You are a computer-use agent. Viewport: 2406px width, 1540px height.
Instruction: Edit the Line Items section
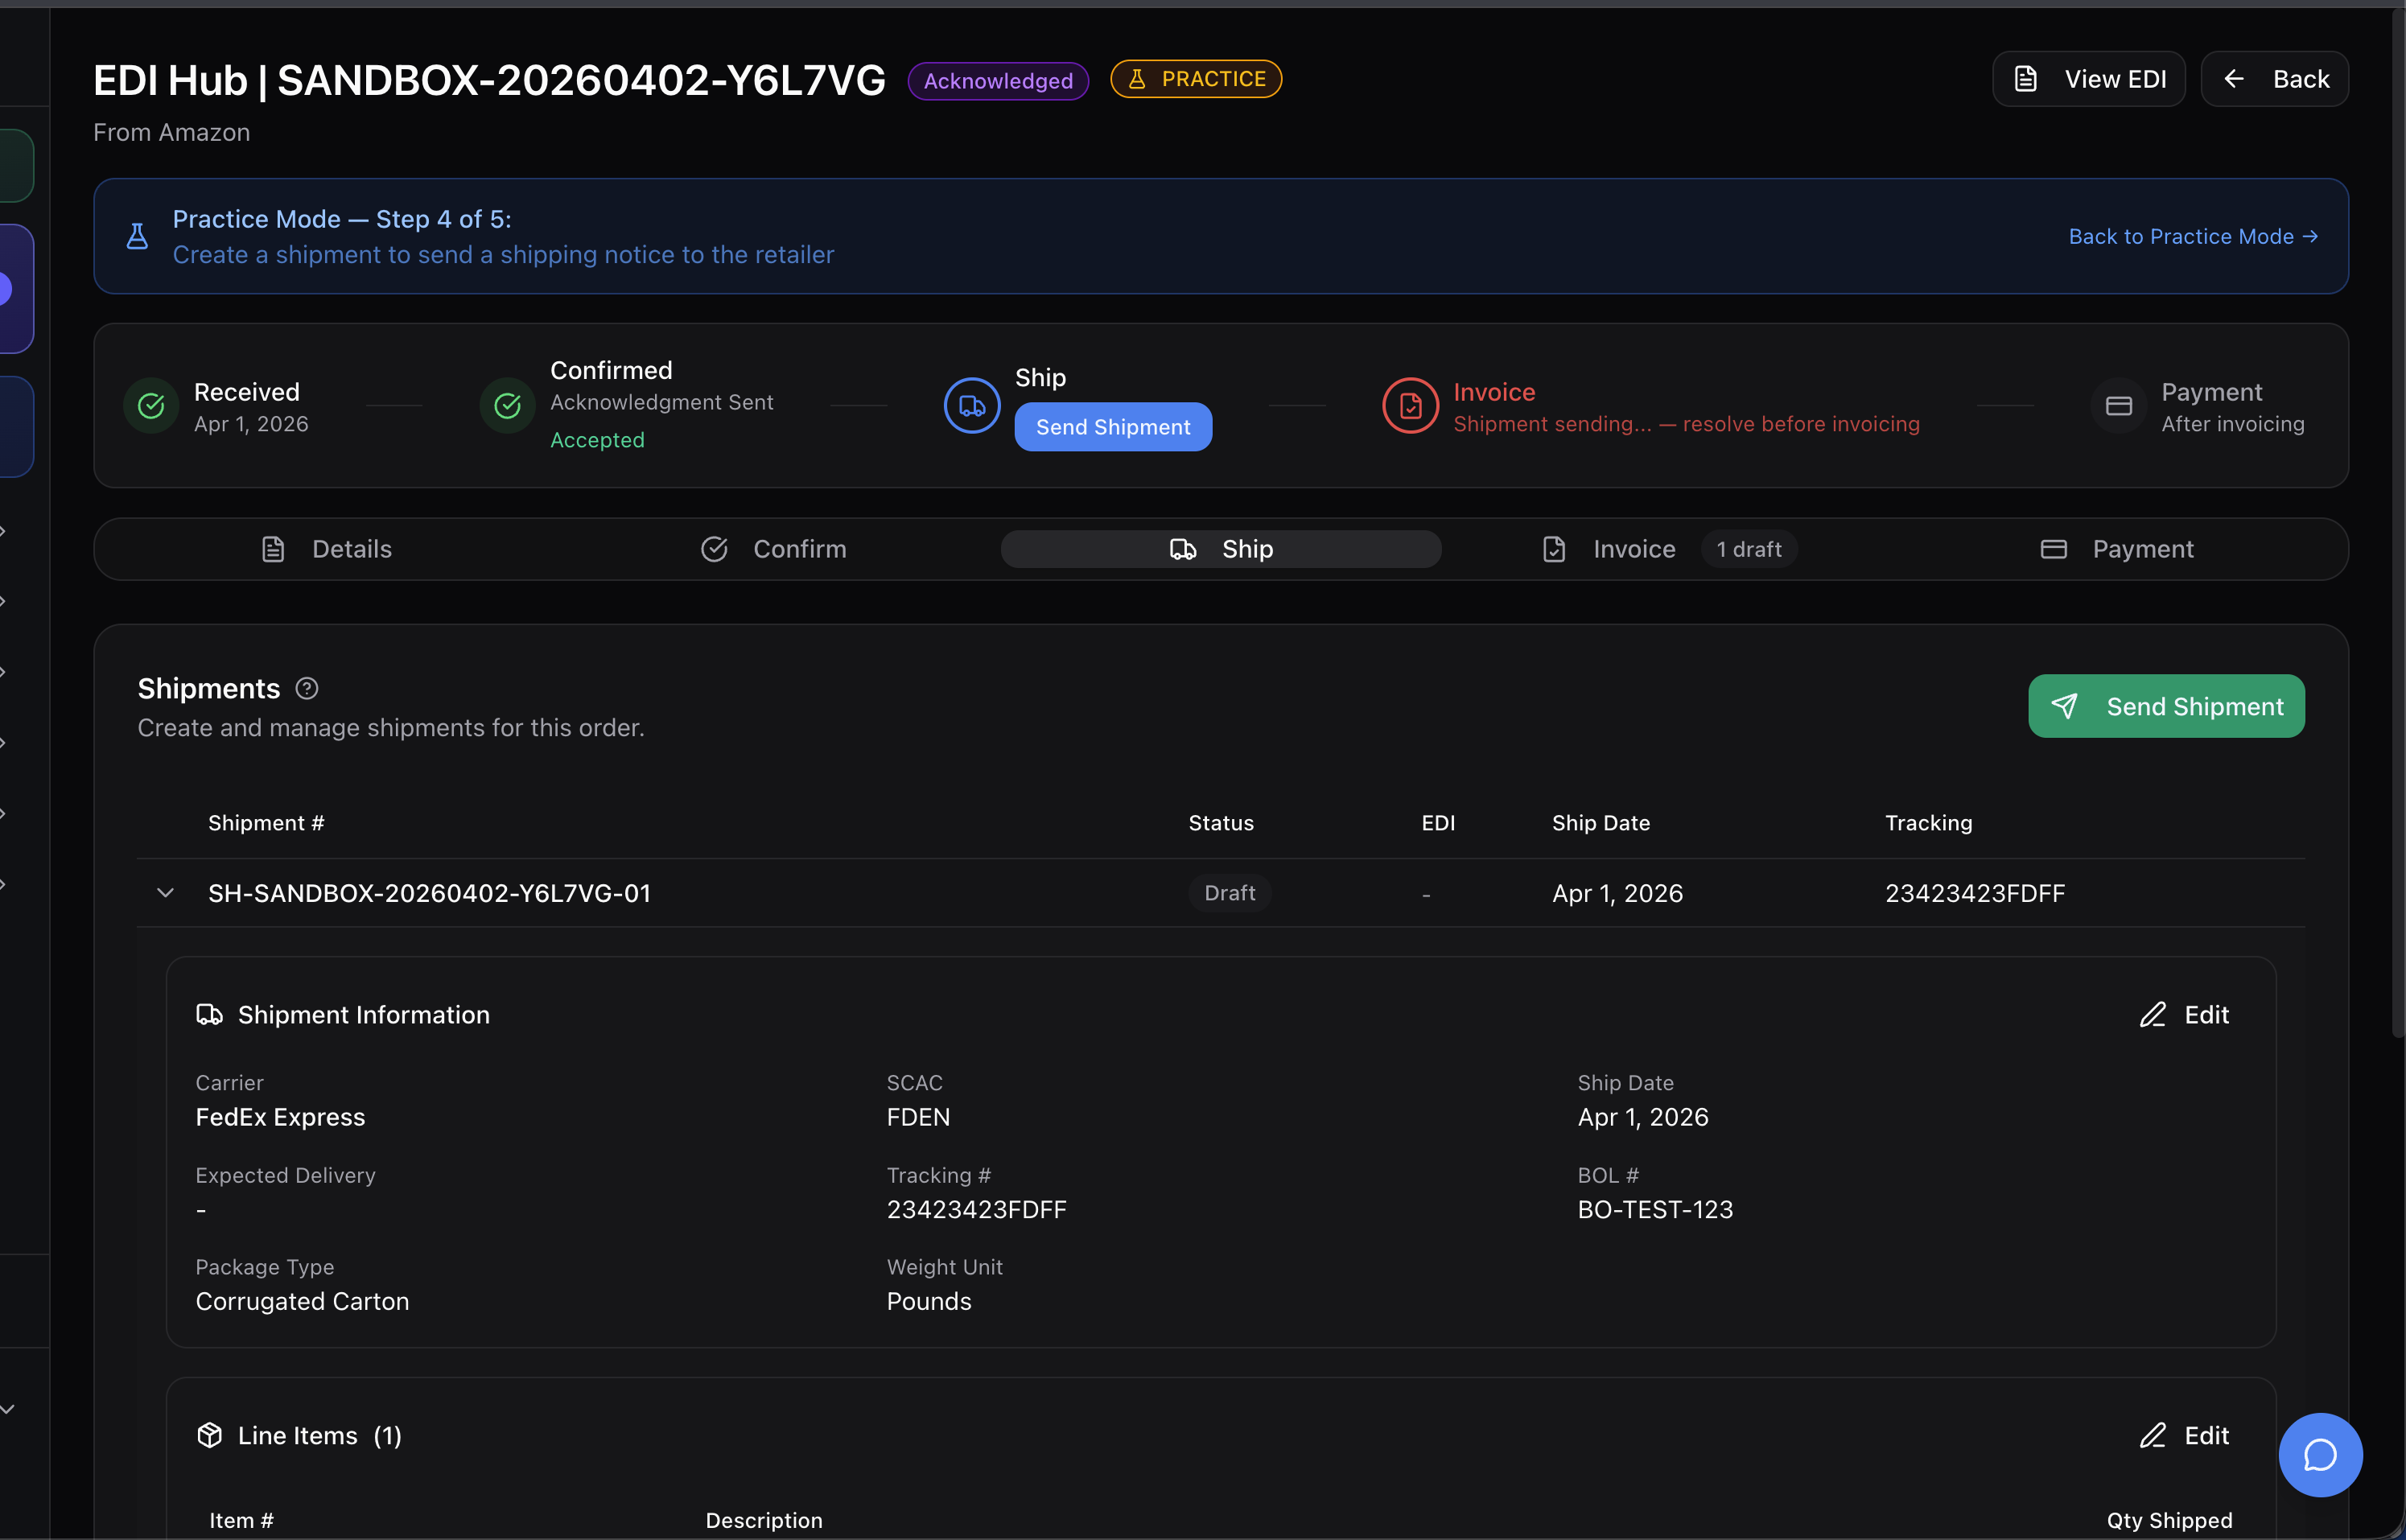(2184, 1435)
